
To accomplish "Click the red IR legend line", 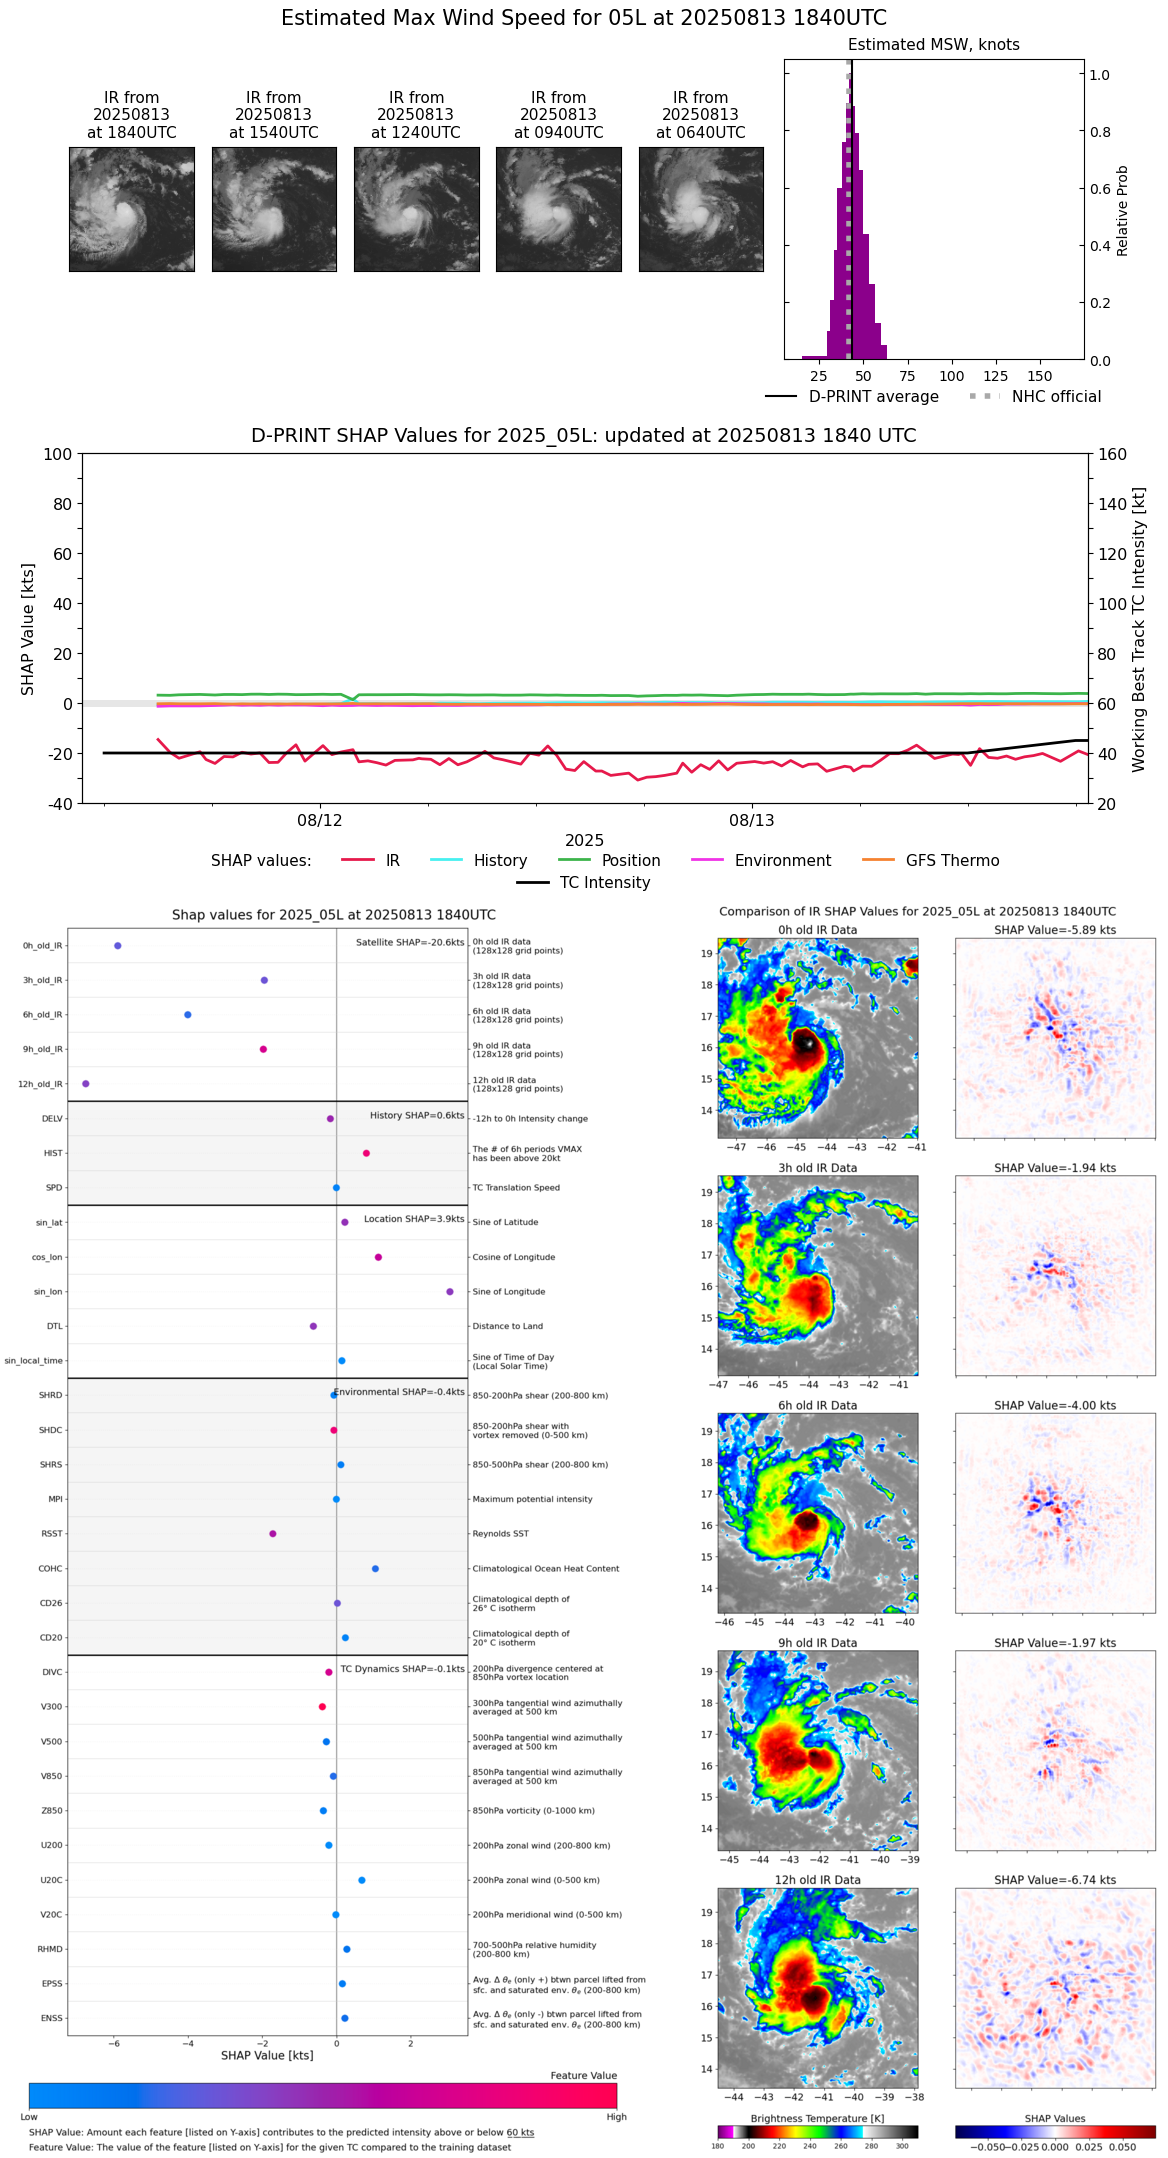I will [x=358, y=860].
